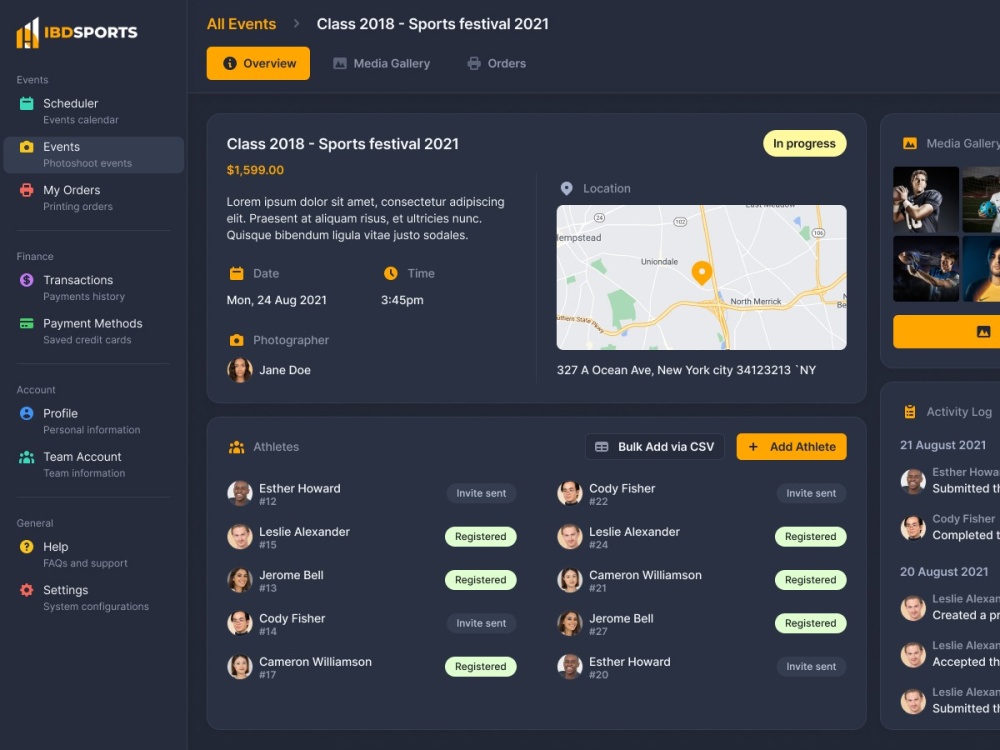Click the 3:45pm time value
The width and height of the screenshot is (1000, 750).
402,300
